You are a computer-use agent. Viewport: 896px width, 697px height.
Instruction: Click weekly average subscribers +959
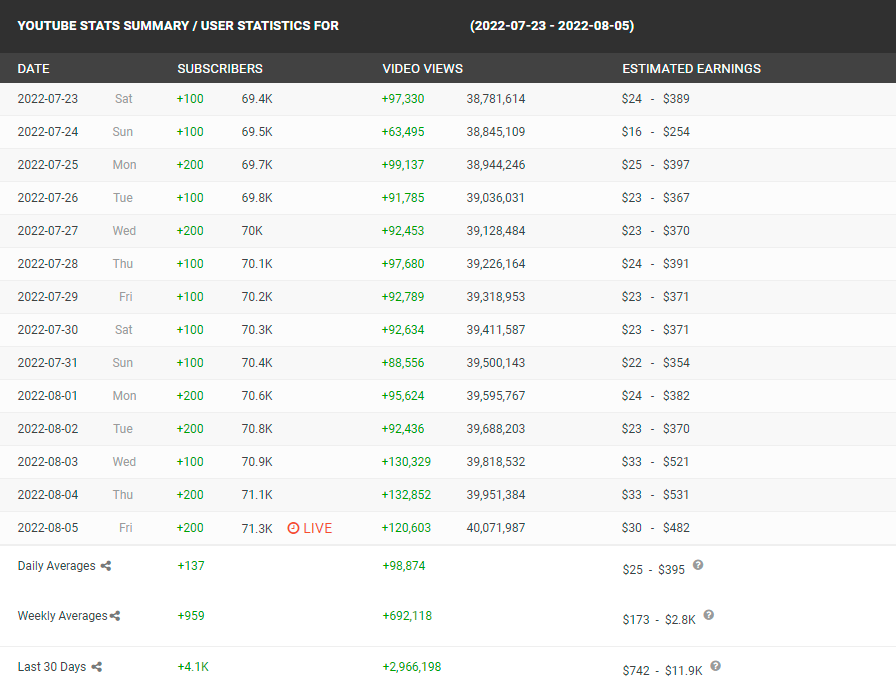(191, 616)
